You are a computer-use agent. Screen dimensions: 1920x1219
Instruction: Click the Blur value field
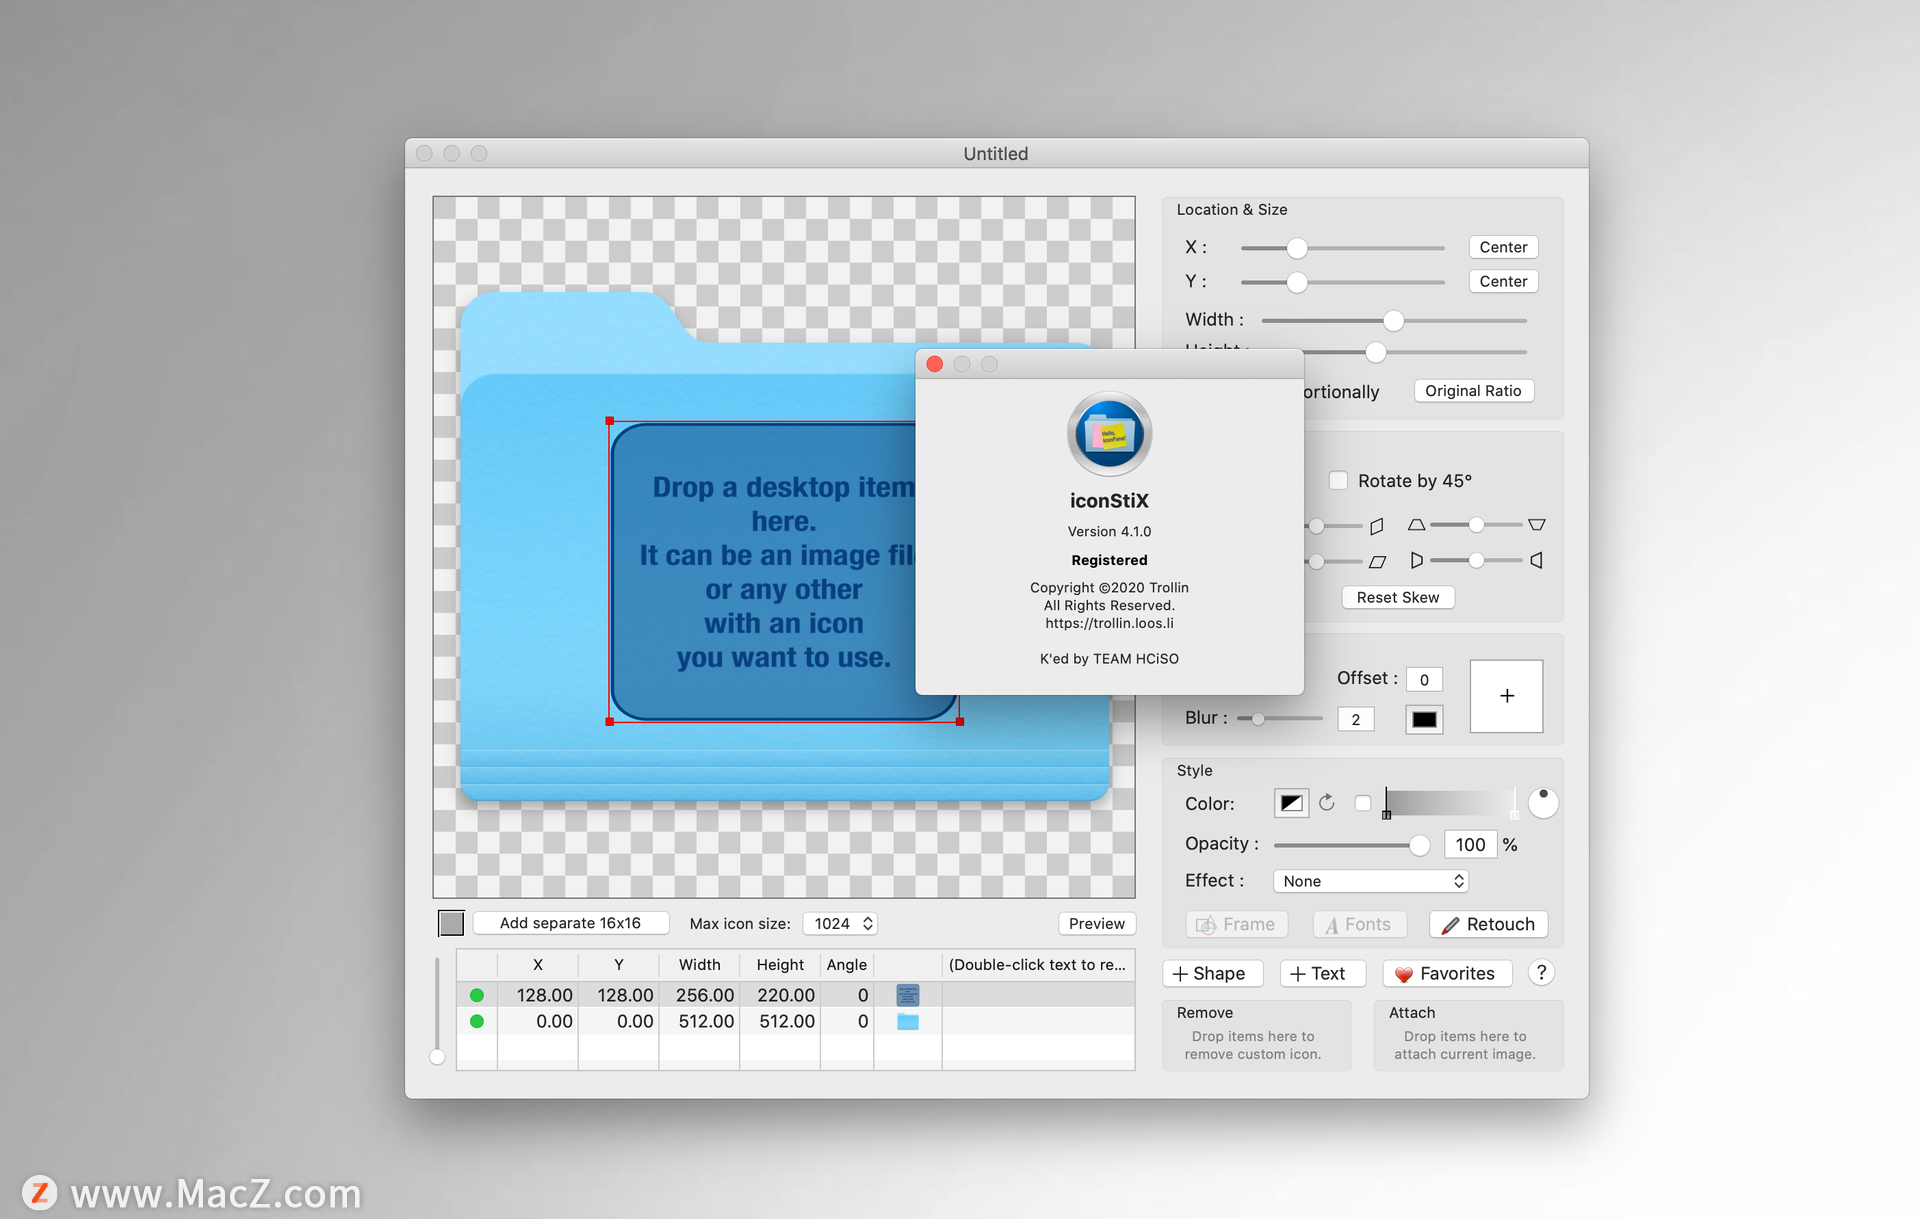(1355, 719)
